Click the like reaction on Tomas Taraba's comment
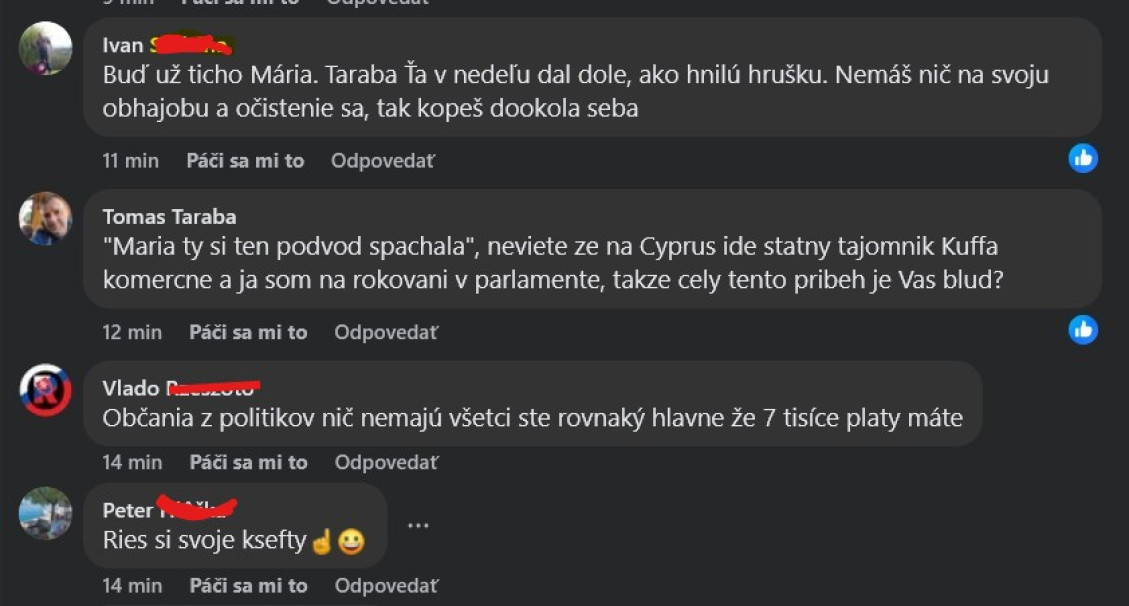 1083,329
